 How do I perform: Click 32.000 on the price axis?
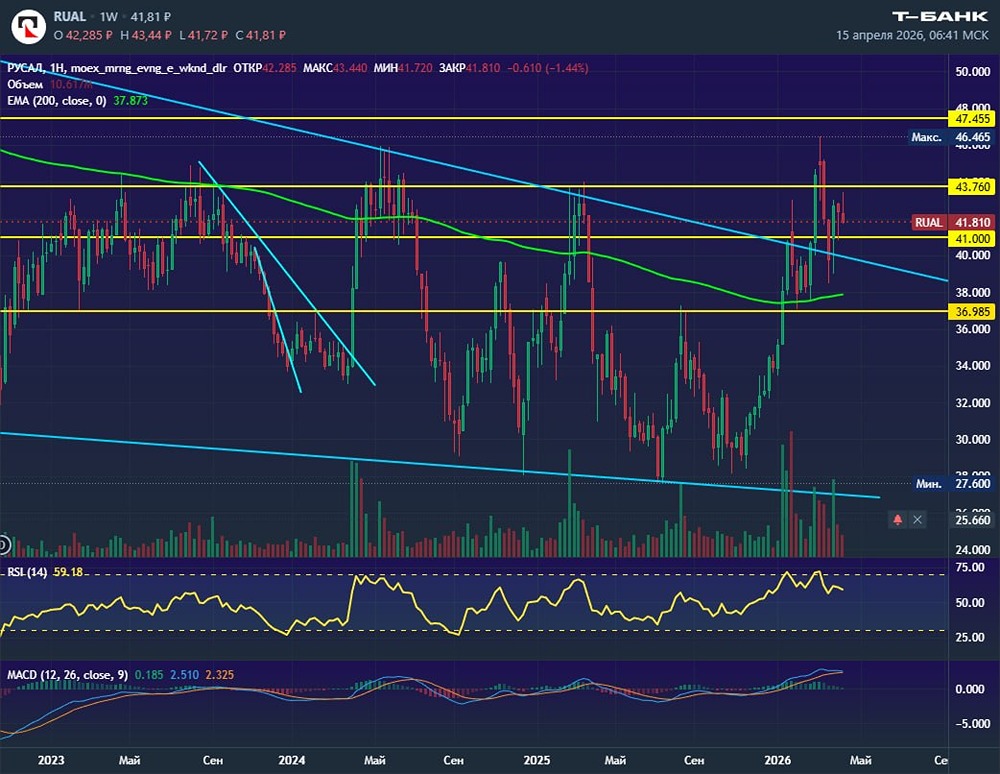point(973,403)
